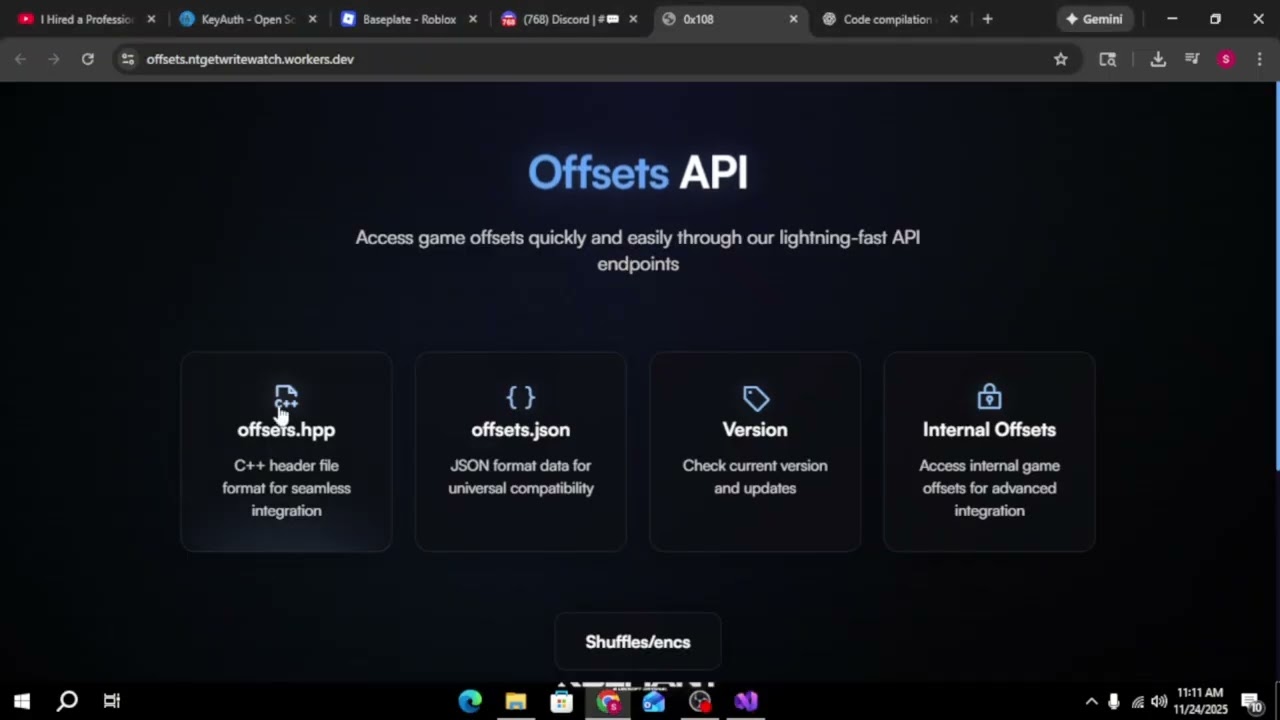Open the notification center icon
The width and height of the screenshot is (1280, 720).
[1251, 702]
